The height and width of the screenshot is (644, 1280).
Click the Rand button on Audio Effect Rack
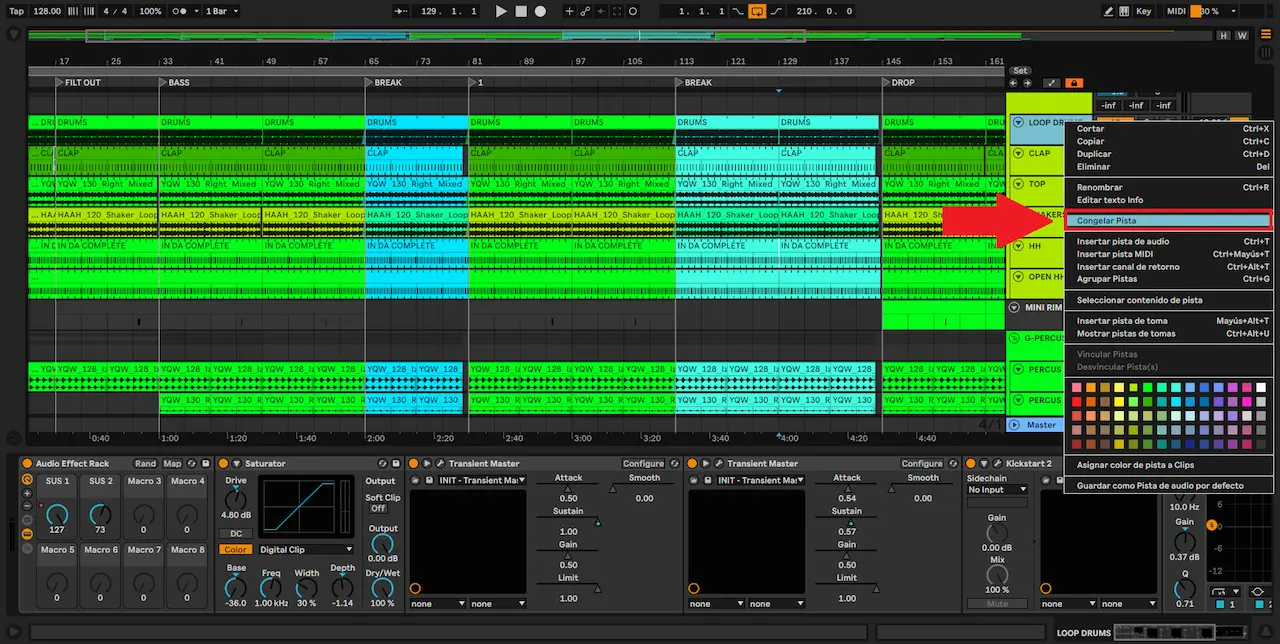pyautogui.click(x=146, y=463)
